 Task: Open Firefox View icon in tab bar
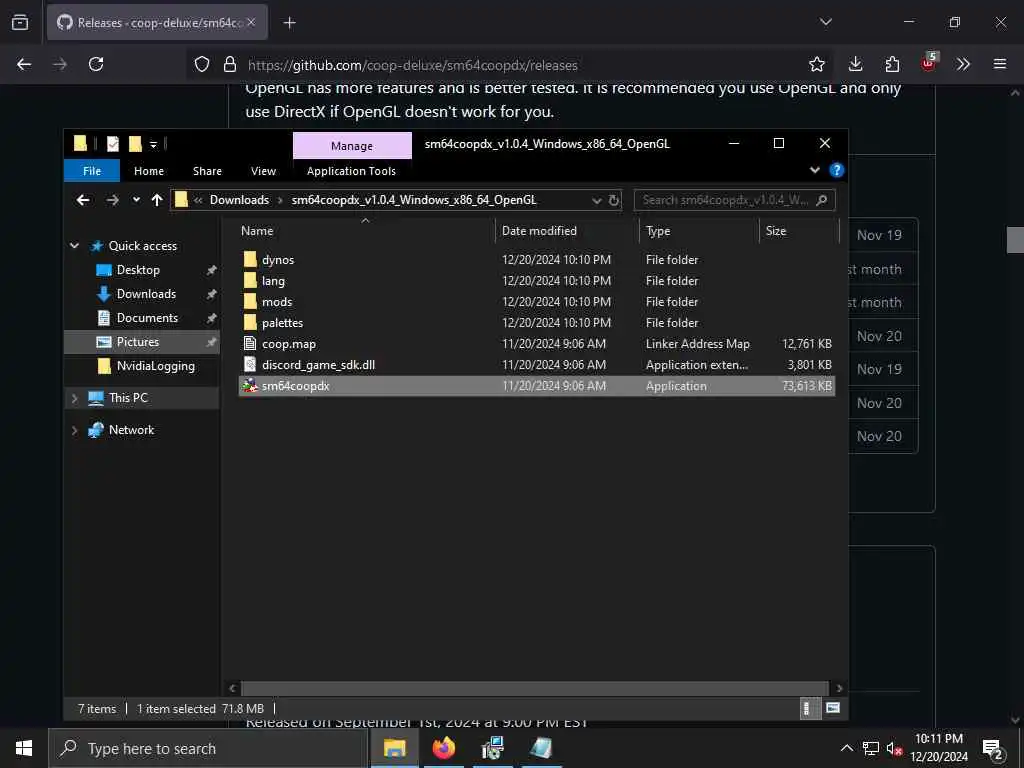[20, 22]
